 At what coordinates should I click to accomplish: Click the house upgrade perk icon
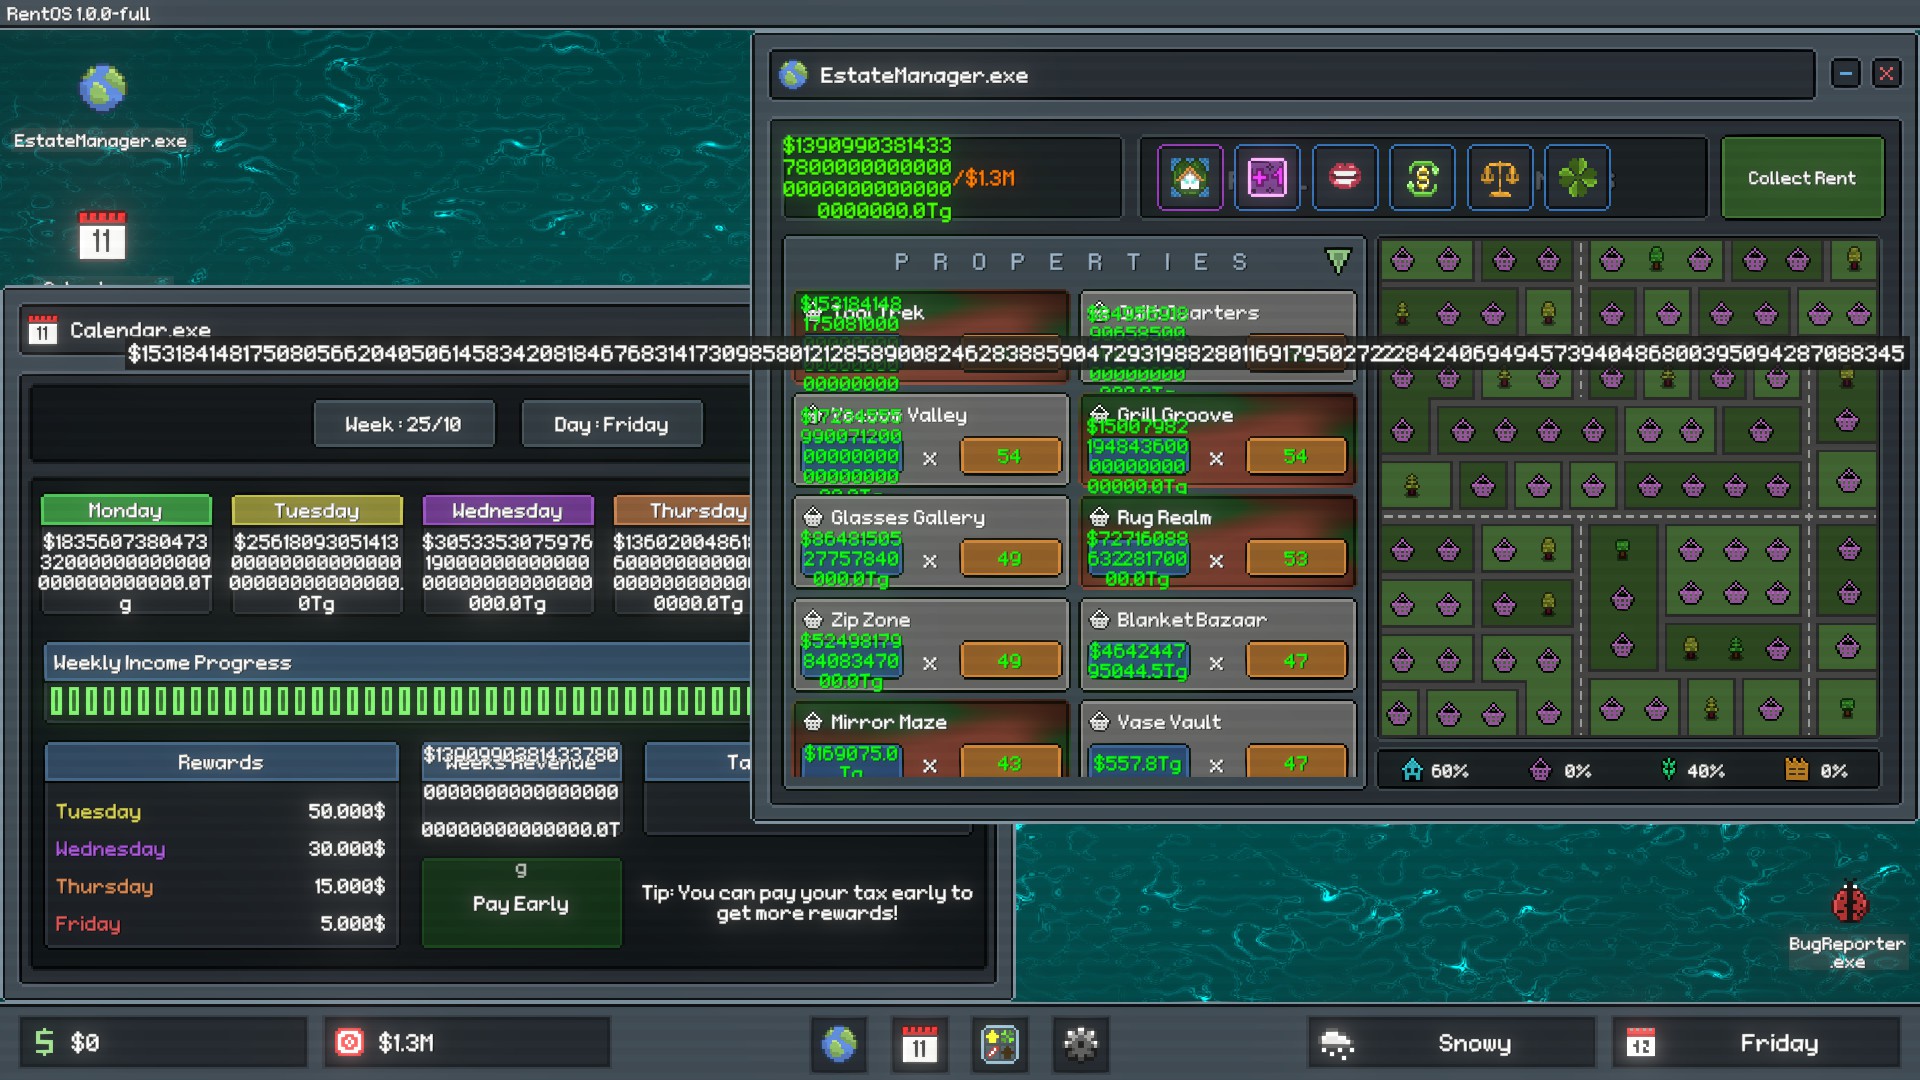pos(1190,178)
